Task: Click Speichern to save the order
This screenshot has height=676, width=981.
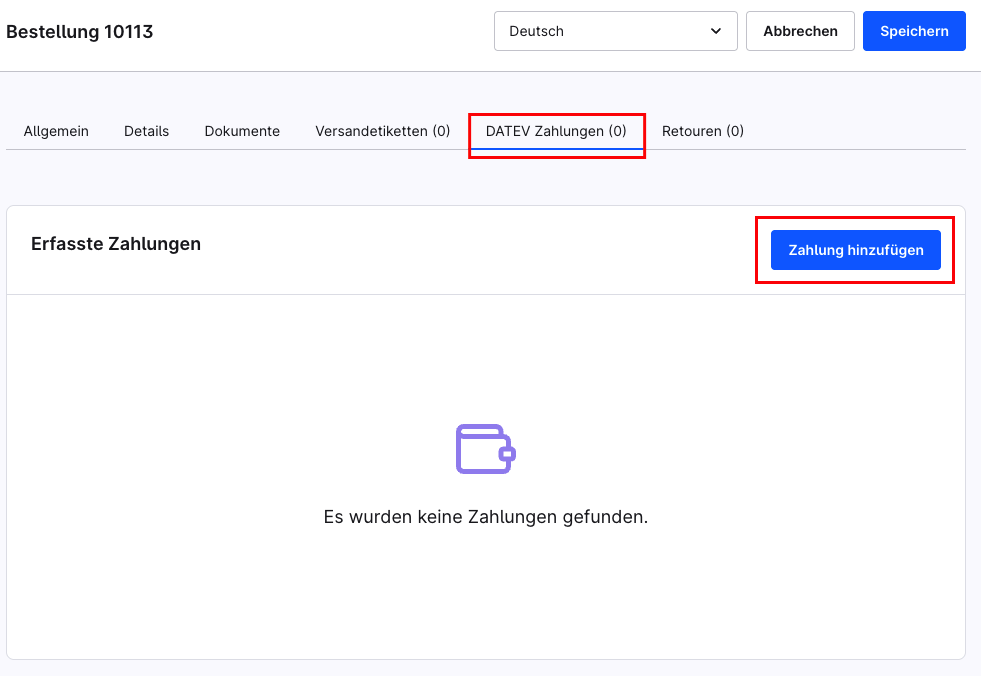Action: (913, 31)
